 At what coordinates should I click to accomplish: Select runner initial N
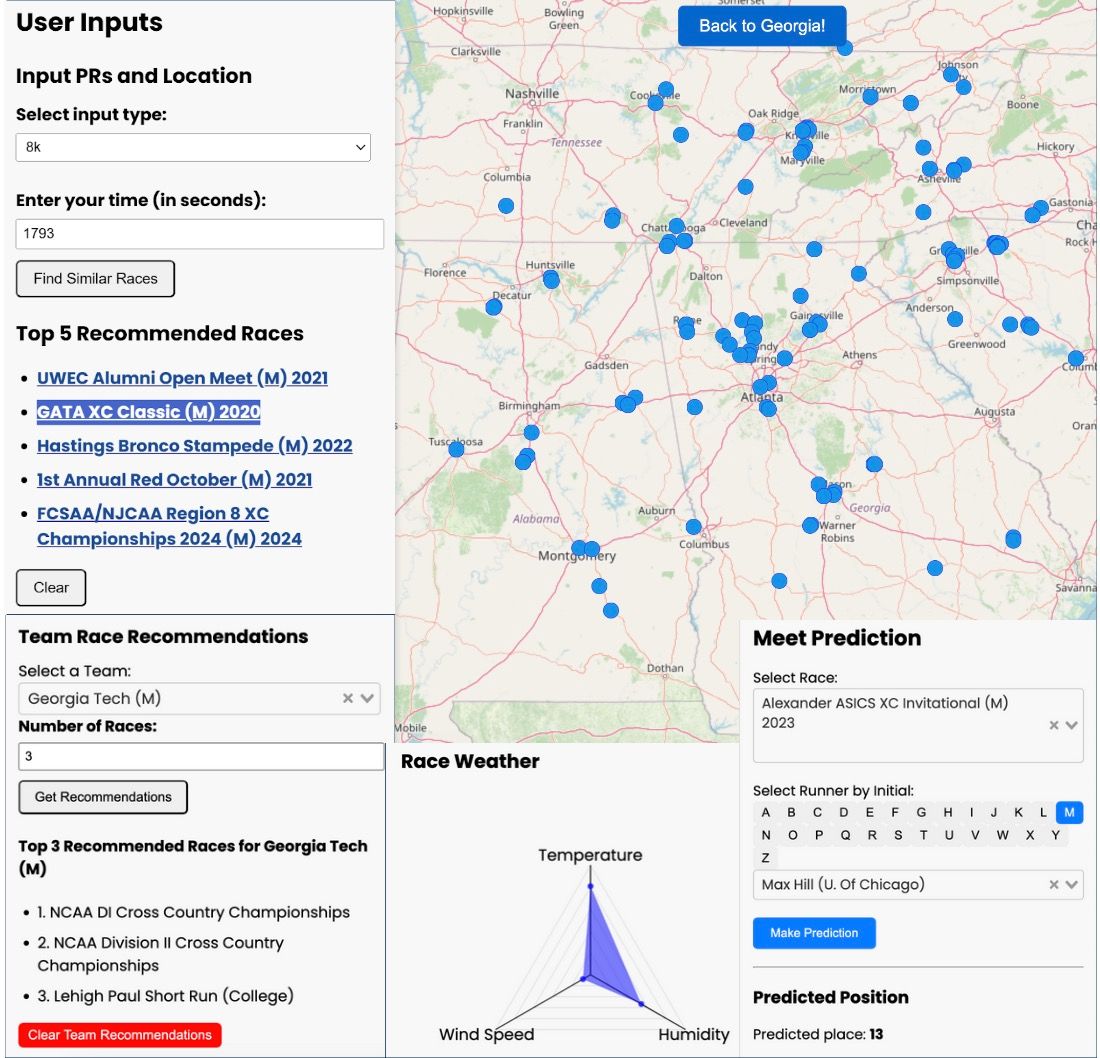click(766, 835)
